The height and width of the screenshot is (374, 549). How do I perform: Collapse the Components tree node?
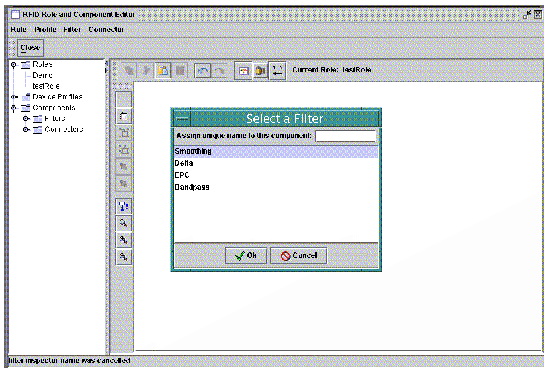pos(14,108)
